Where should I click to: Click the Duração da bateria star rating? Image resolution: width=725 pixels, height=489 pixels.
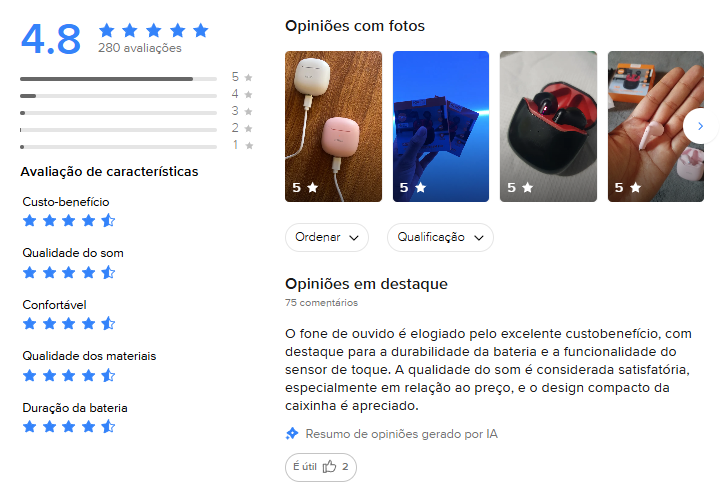[x=69, y=426]
